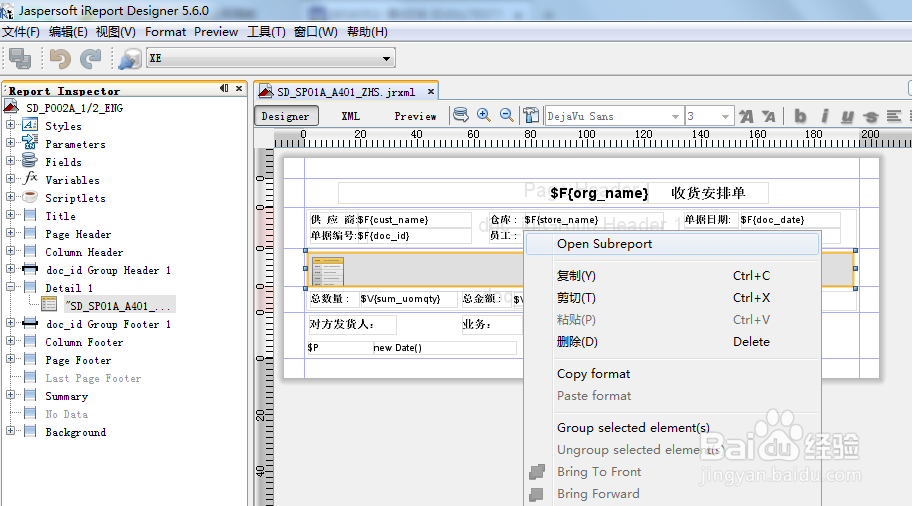
Task: Click the subreport element icon on canvas
Action: (x=328, y=271)
